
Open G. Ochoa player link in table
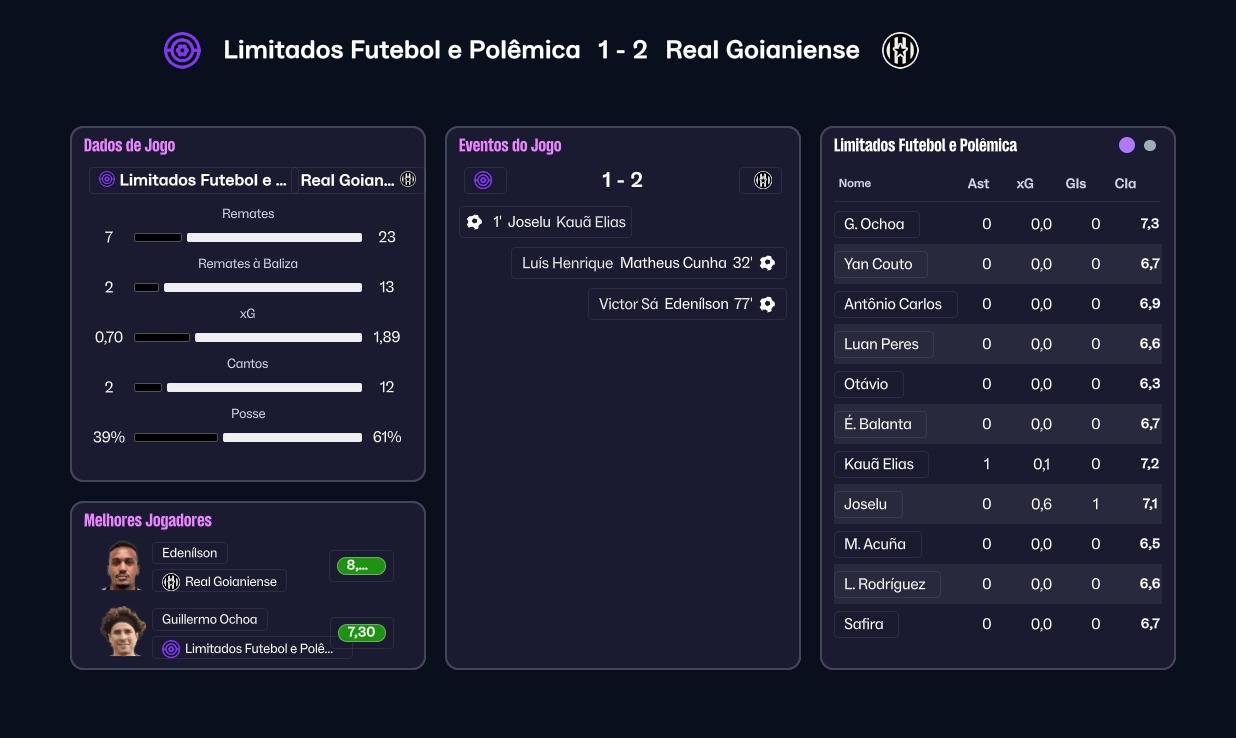click(x=874, y=224)
